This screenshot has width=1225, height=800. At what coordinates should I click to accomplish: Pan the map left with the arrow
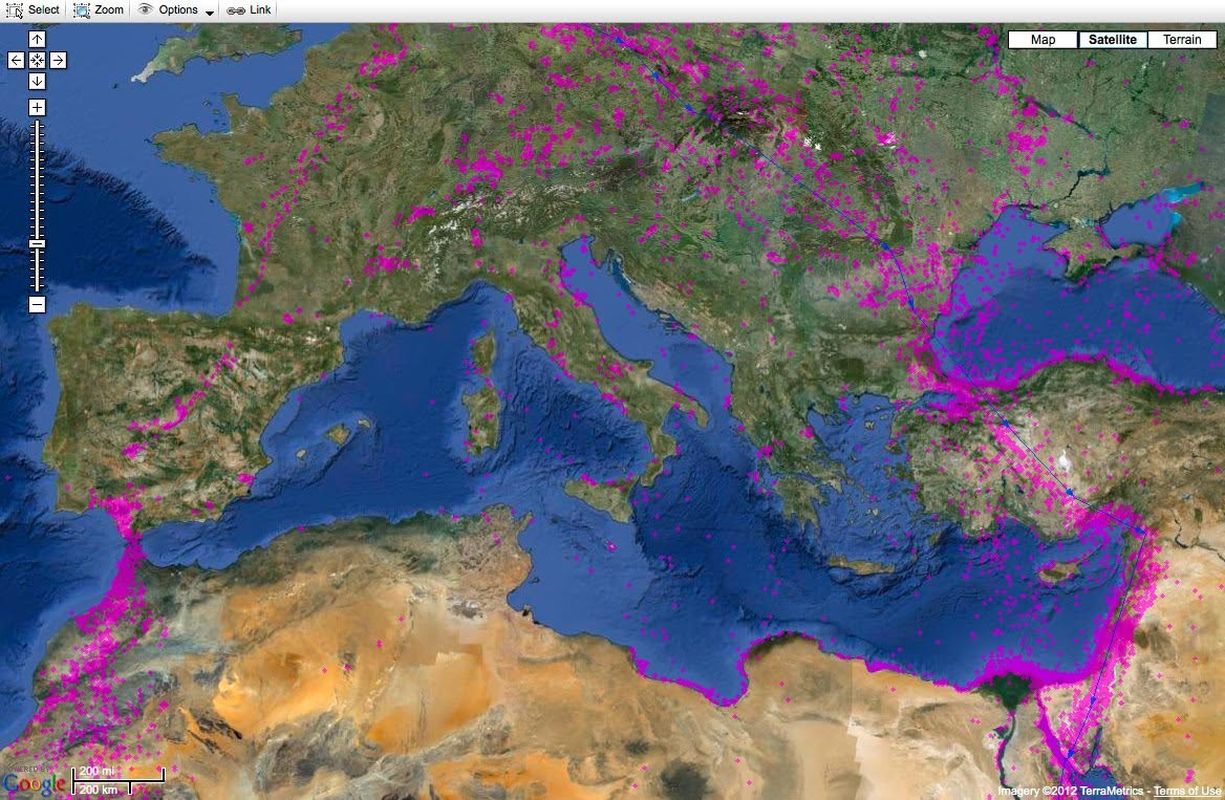pos(16,60)
